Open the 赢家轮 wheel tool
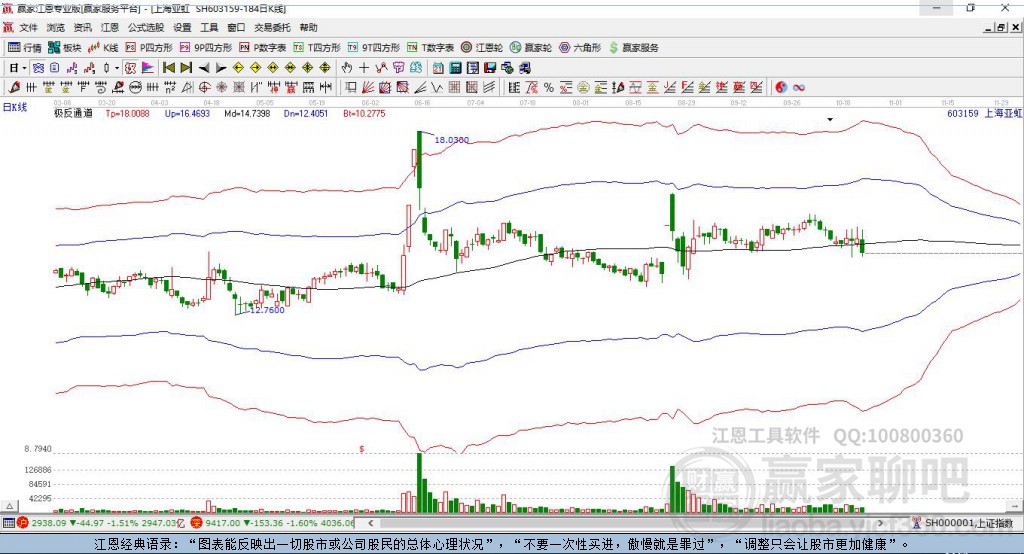The width and height of the screenshot is (1024, 554). click(531, 48)
